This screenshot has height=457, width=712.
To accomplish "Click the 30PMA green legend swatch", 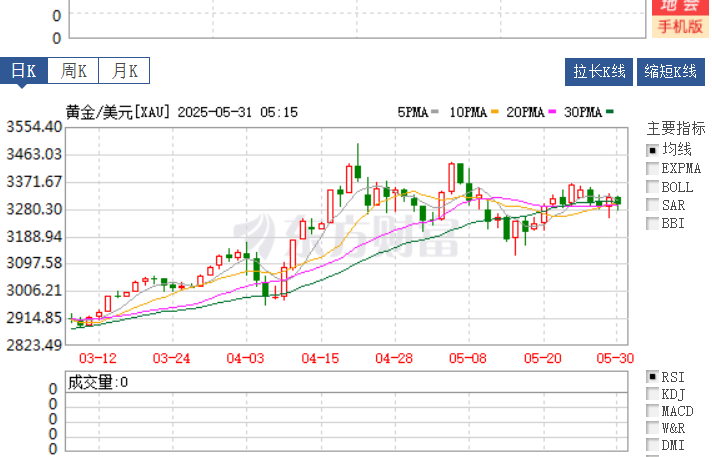I will pos(610,112).
